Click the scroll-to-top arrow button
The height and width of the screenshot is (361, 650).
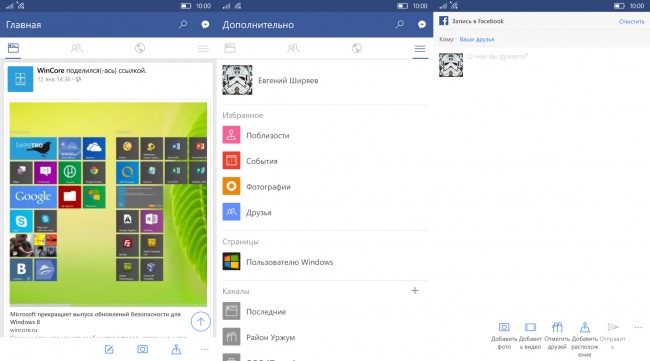[x=201, y=322]
